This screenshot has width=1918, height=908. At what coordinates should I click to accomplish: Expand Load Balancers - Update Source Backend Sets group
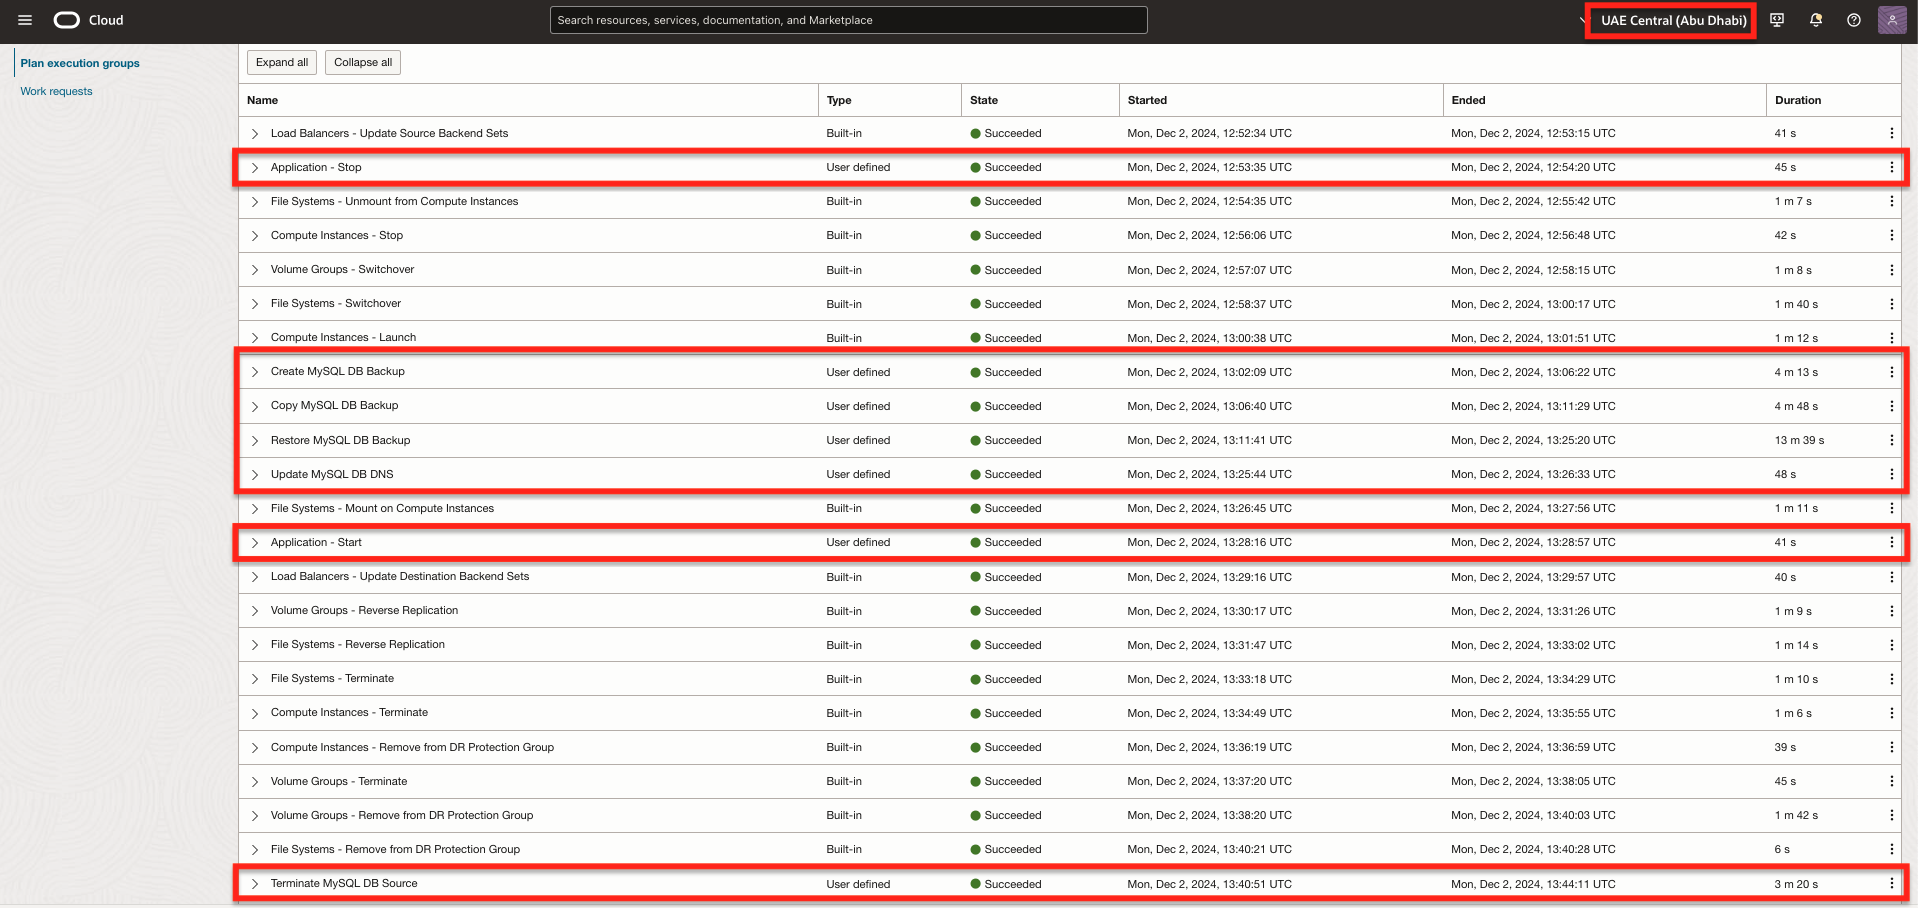pos(255,133)
